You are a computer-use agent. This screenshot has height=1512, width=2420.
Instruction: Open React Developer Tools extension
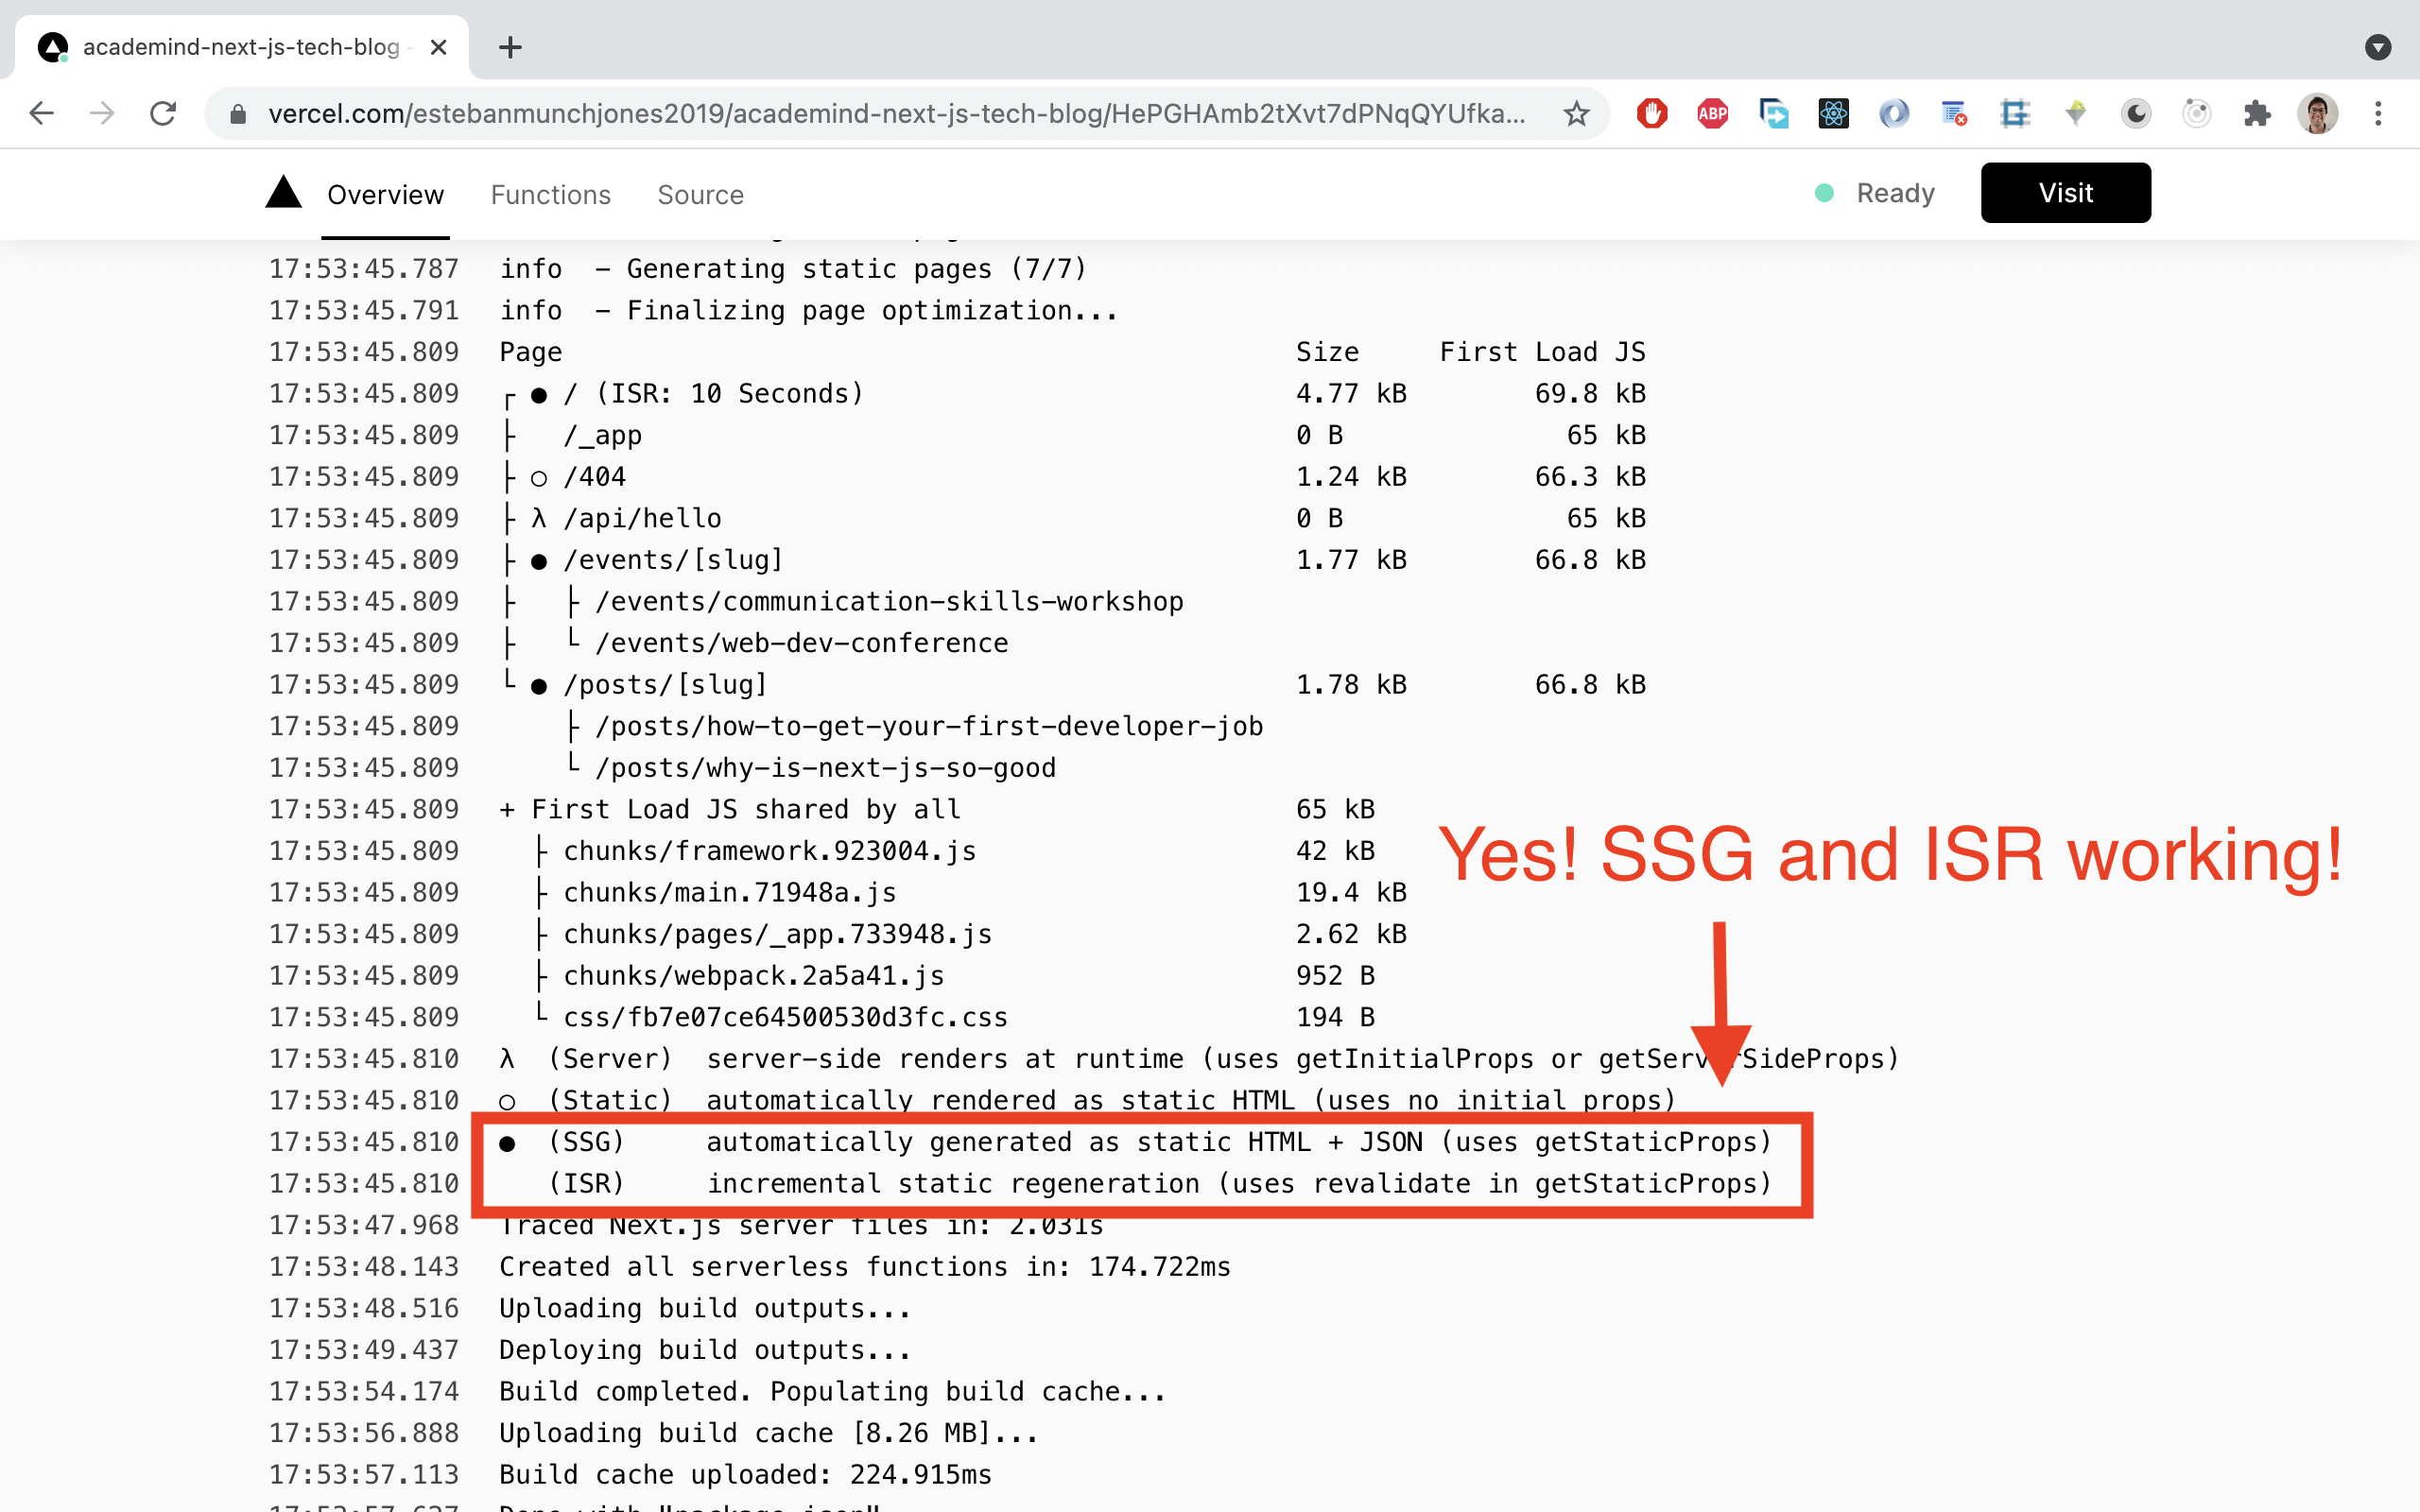1833,113
